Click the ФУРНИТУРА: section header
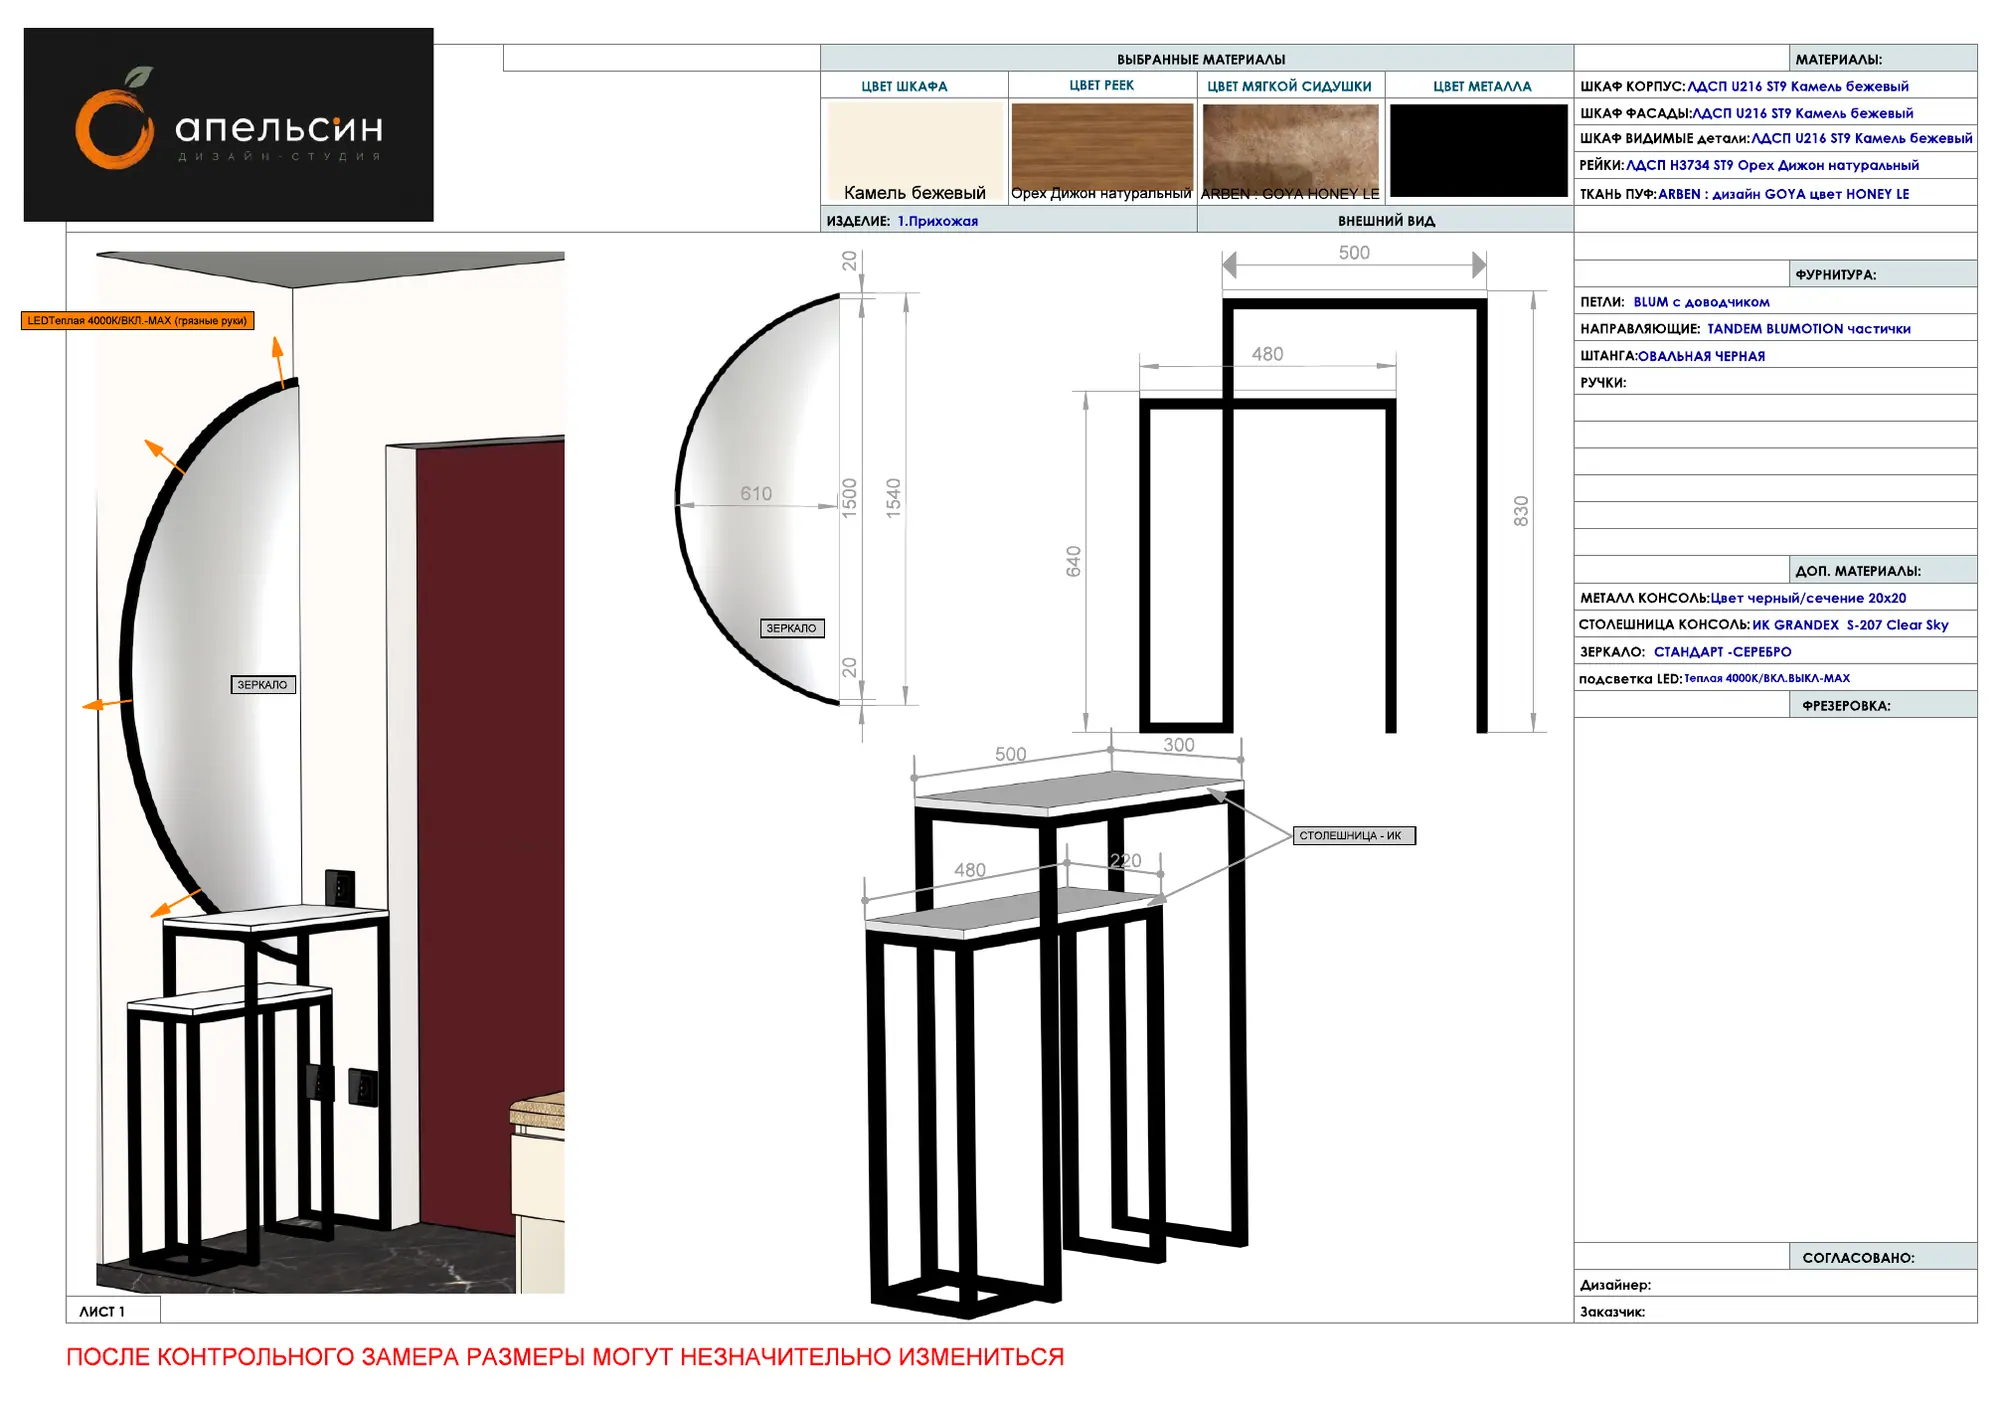 coord(1882,274)
